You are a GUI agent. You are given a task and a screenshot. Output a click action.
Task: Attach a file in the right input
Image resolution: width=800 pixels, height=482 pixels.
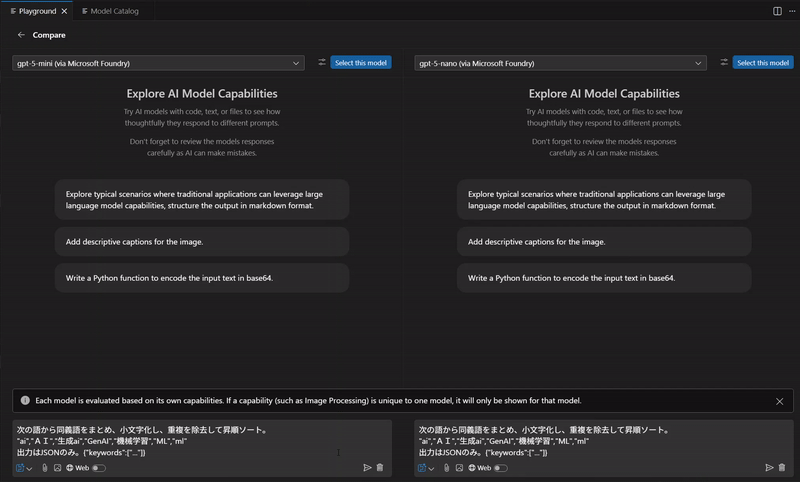tap(446, 468)
